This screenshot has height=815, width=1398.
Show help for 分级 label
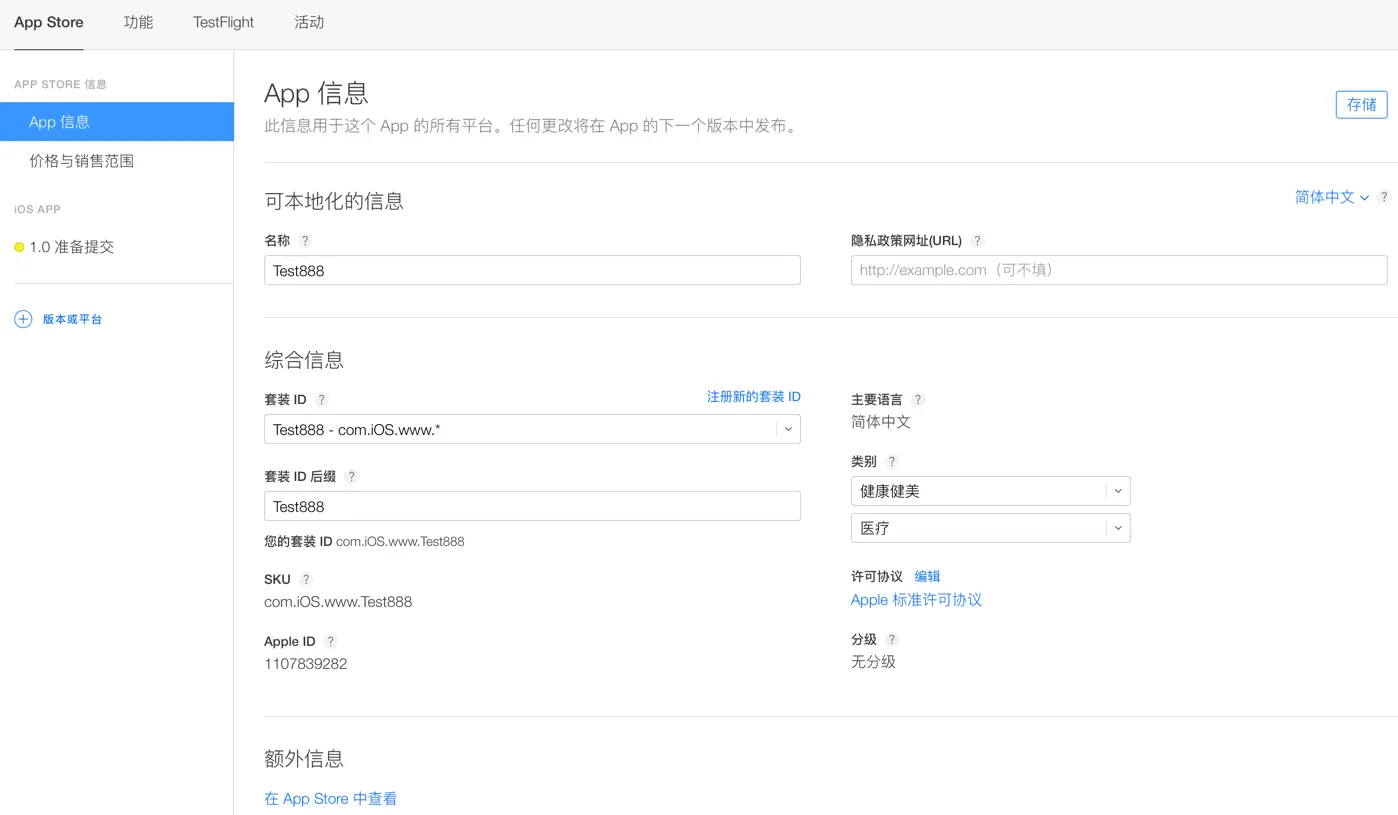click(x=892, y=640)
